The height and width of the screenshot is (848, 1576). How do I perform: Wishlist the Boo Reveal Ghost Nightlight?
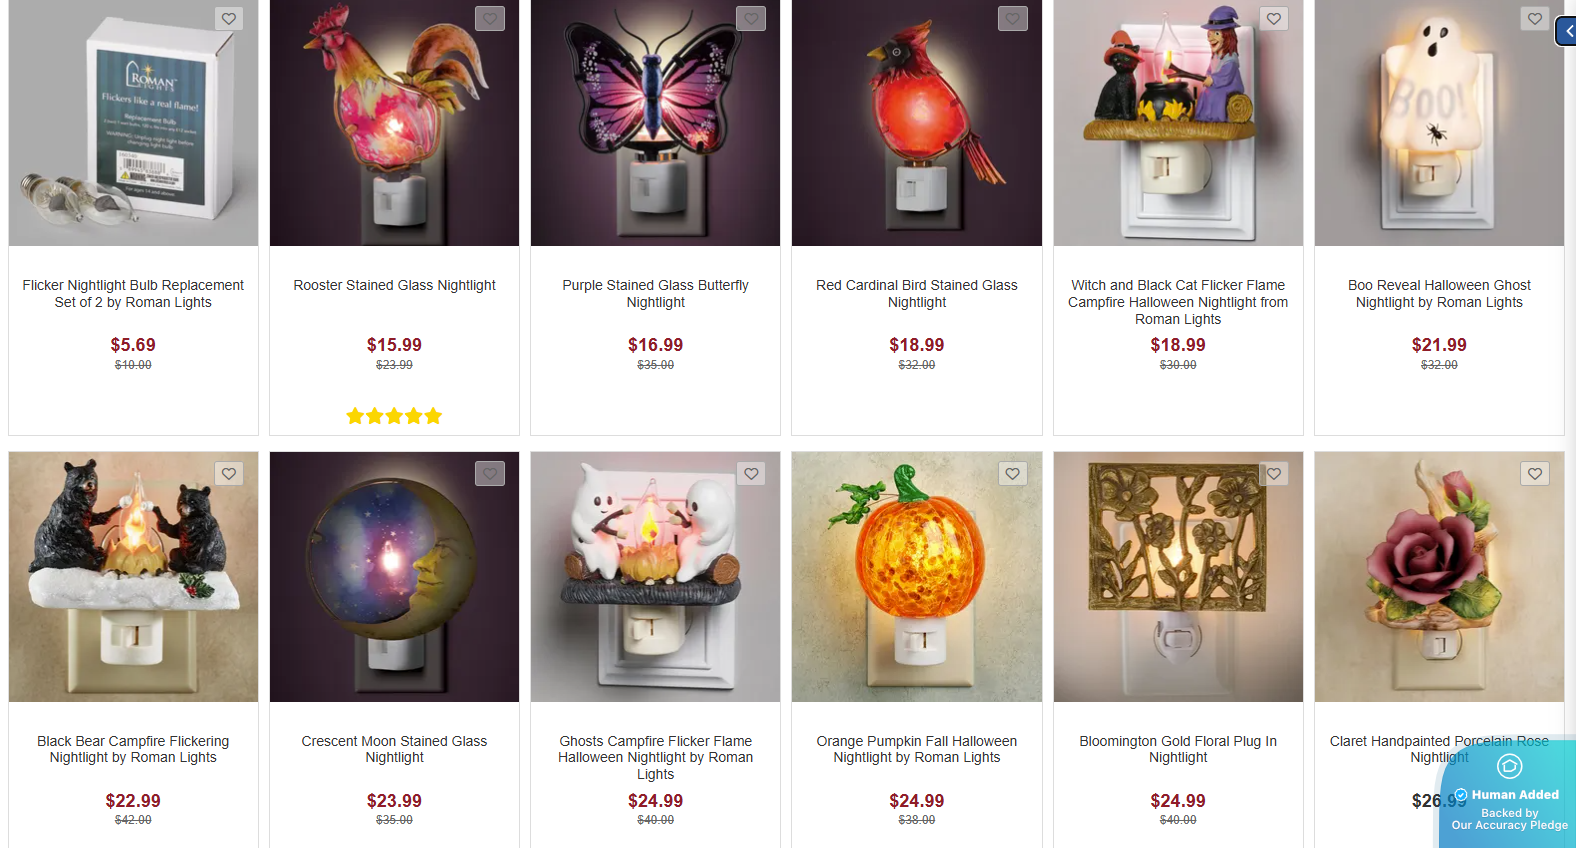[1535, 19]
